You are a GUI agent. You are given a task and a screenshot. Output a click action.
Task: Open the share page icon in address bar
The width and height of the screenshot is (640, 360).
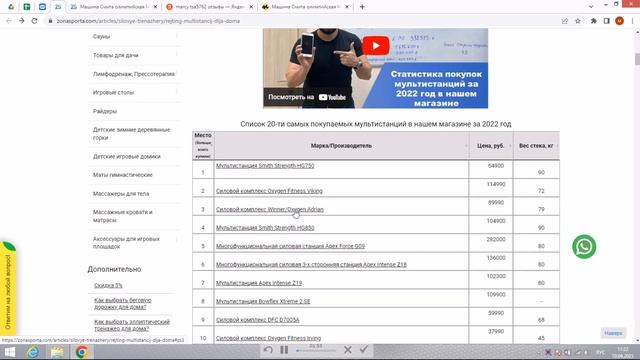coord(564,21)
